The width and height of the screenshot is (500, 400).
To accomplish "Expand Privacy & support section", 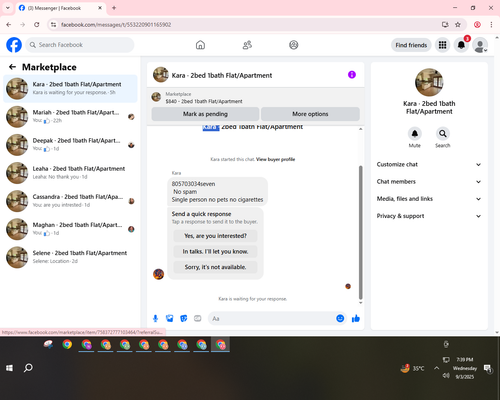I will 429,216.
